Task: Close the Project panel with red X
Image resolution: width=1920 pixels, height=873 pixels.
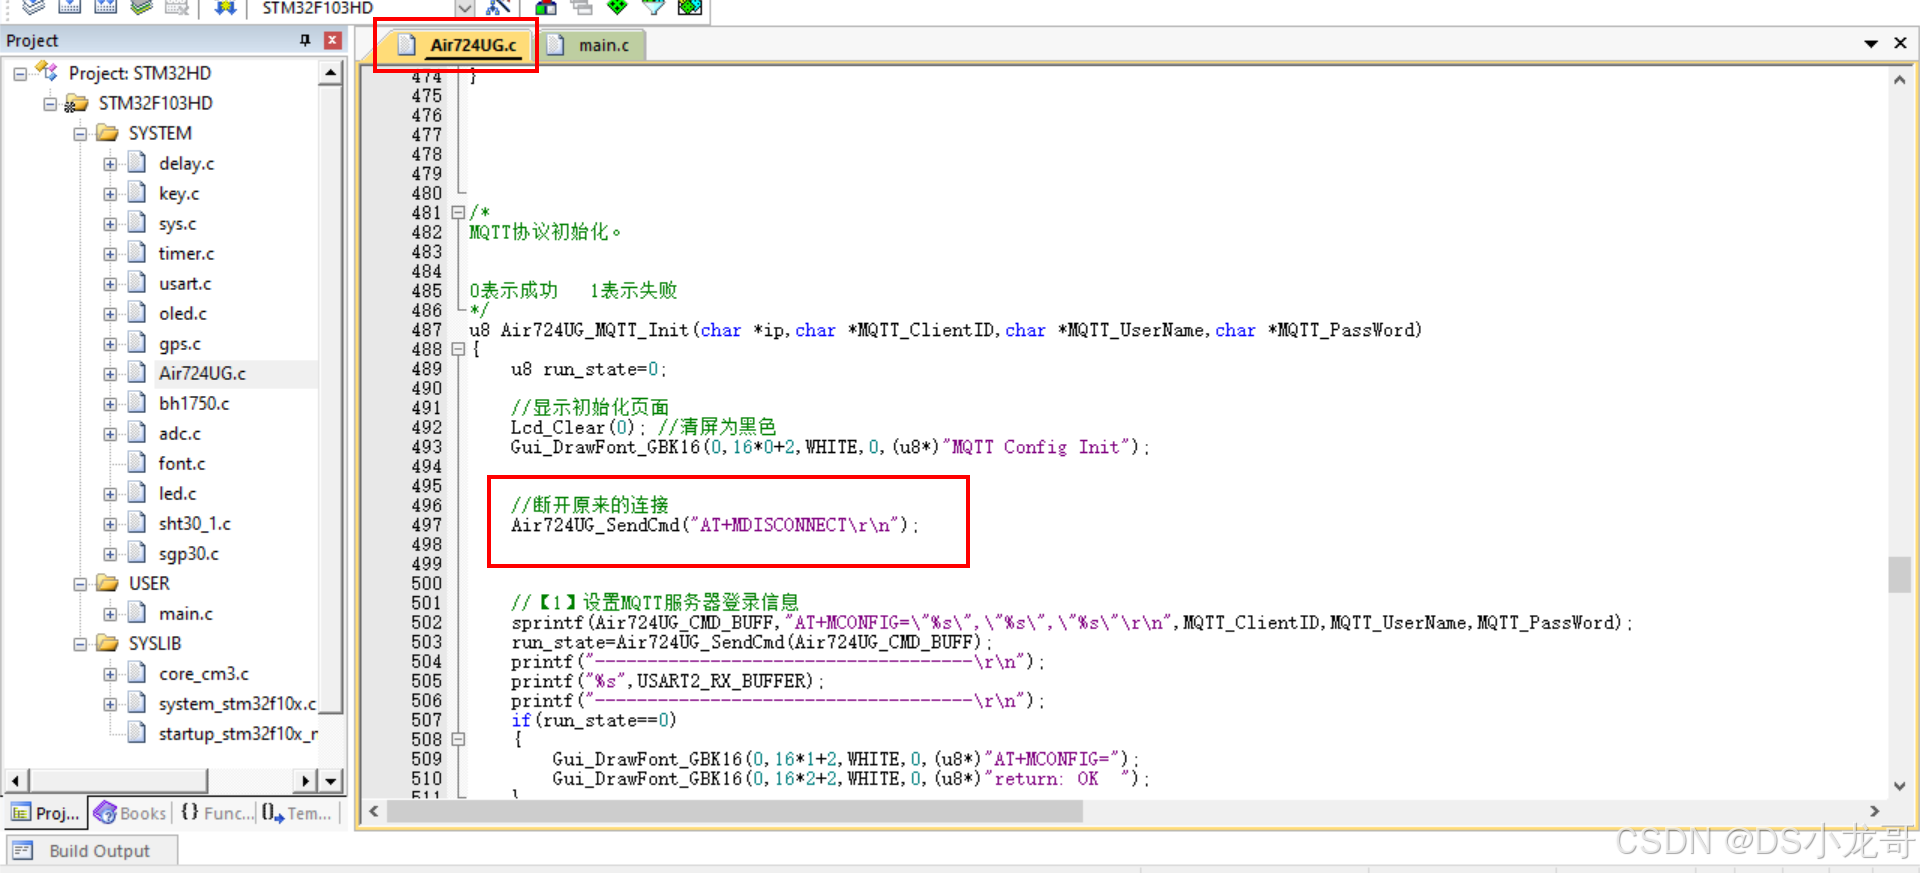Action: coord(333,40)
